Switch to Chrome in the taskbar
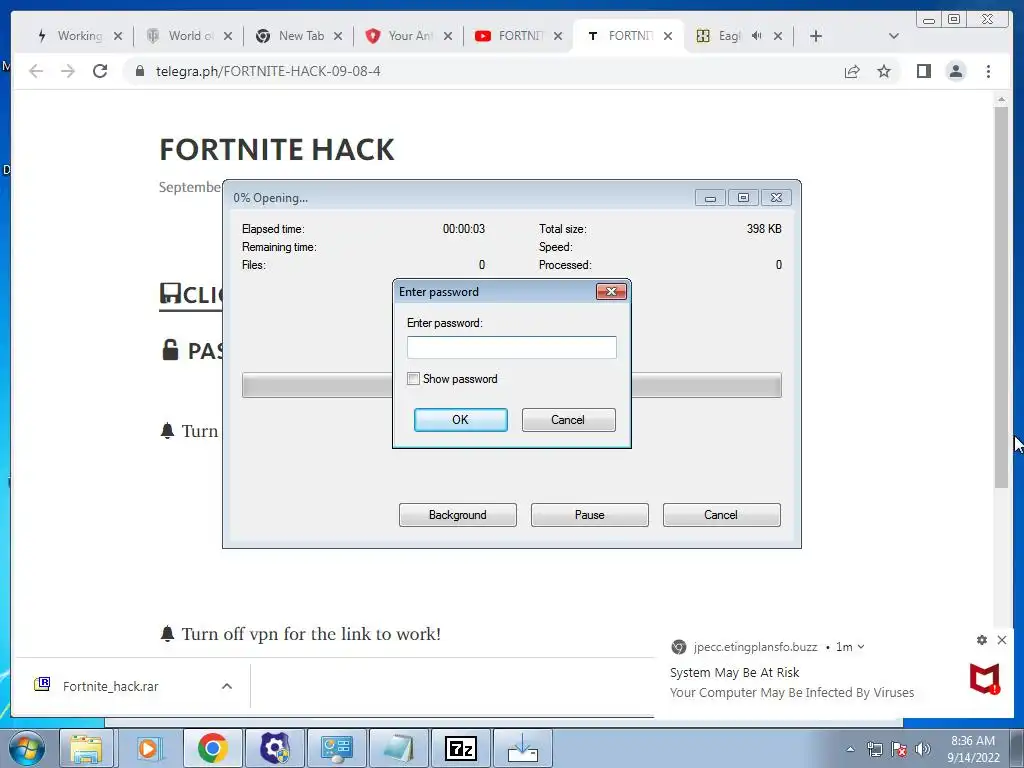Screen dimensions: 1024x768 tap(212, 748)
